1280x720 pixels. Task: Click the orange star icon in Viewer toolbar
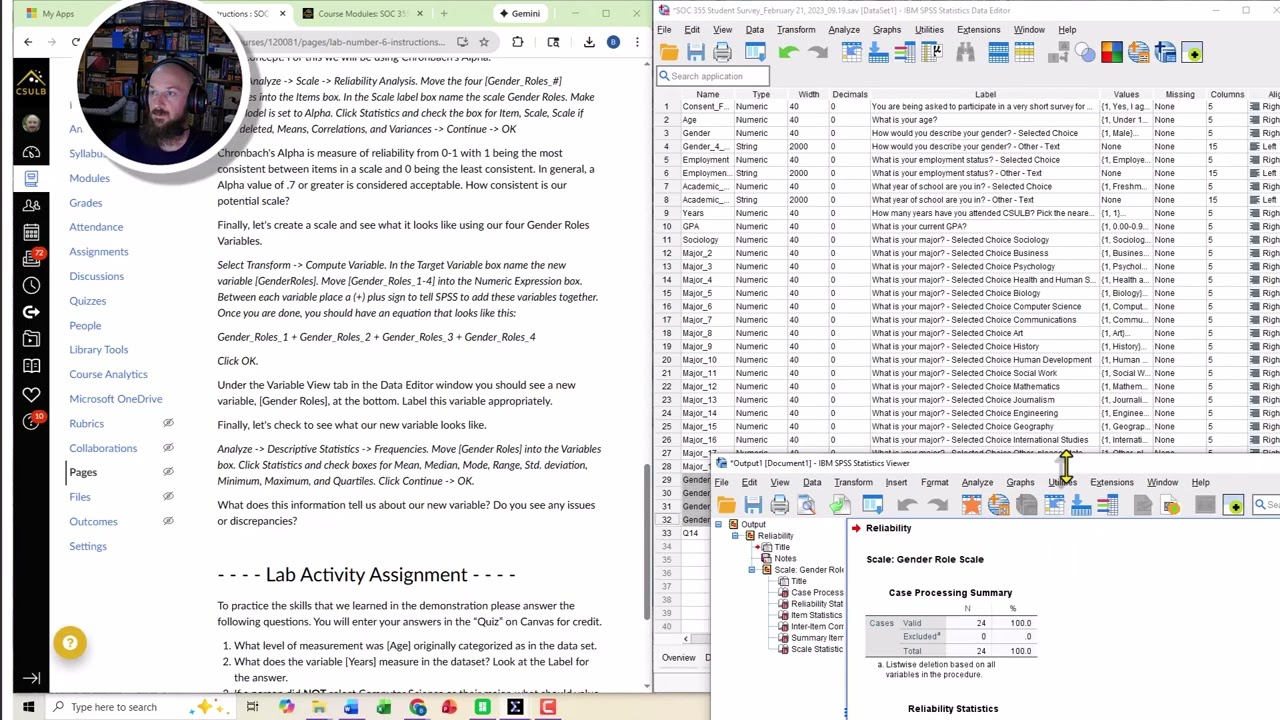(x=971, y=506)
